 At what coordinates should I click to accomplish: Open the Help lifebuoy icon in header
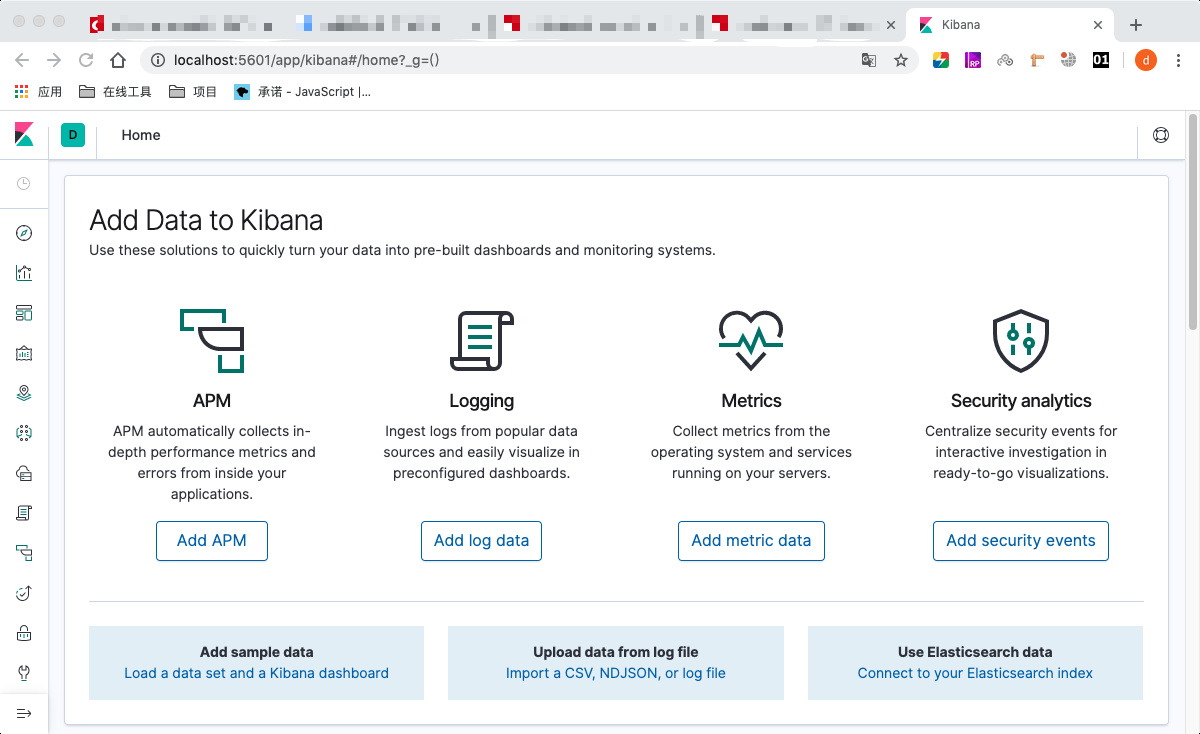(1161, 135)
